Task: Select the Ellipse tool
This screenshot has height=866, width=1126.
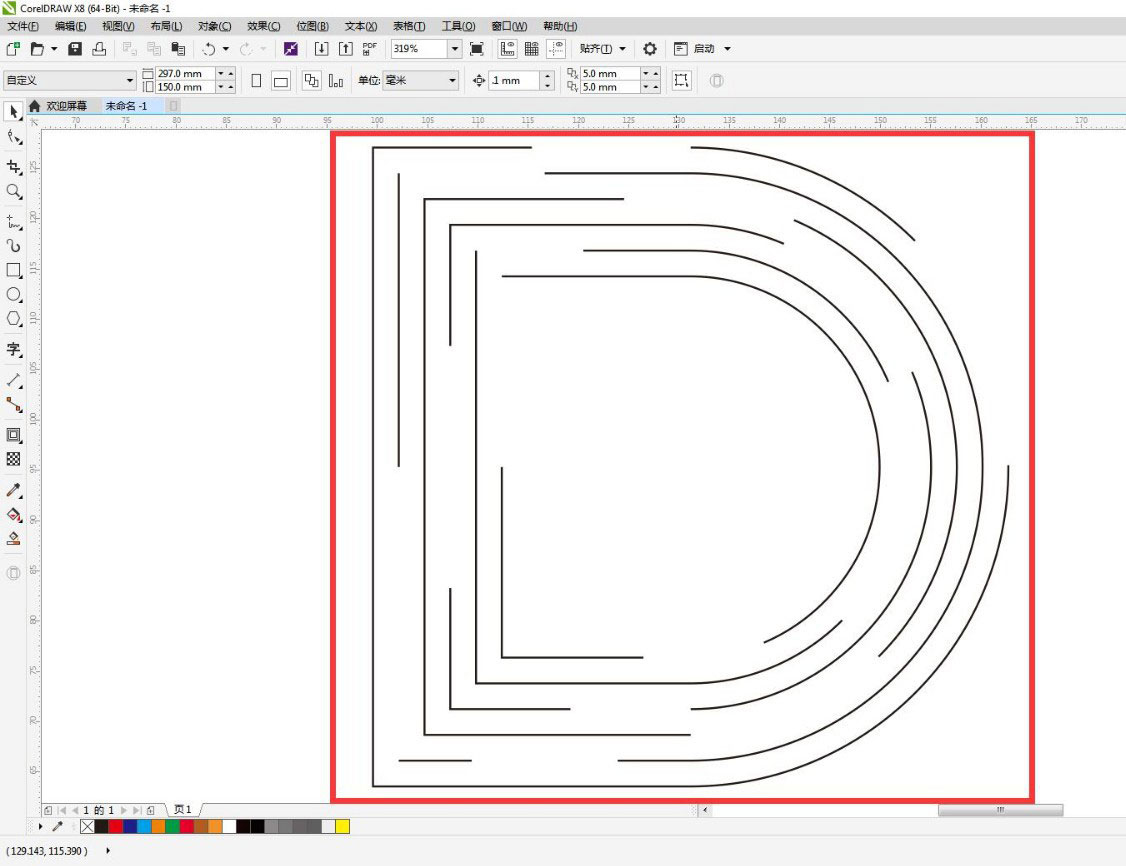Action: click(x=13, y=296)
